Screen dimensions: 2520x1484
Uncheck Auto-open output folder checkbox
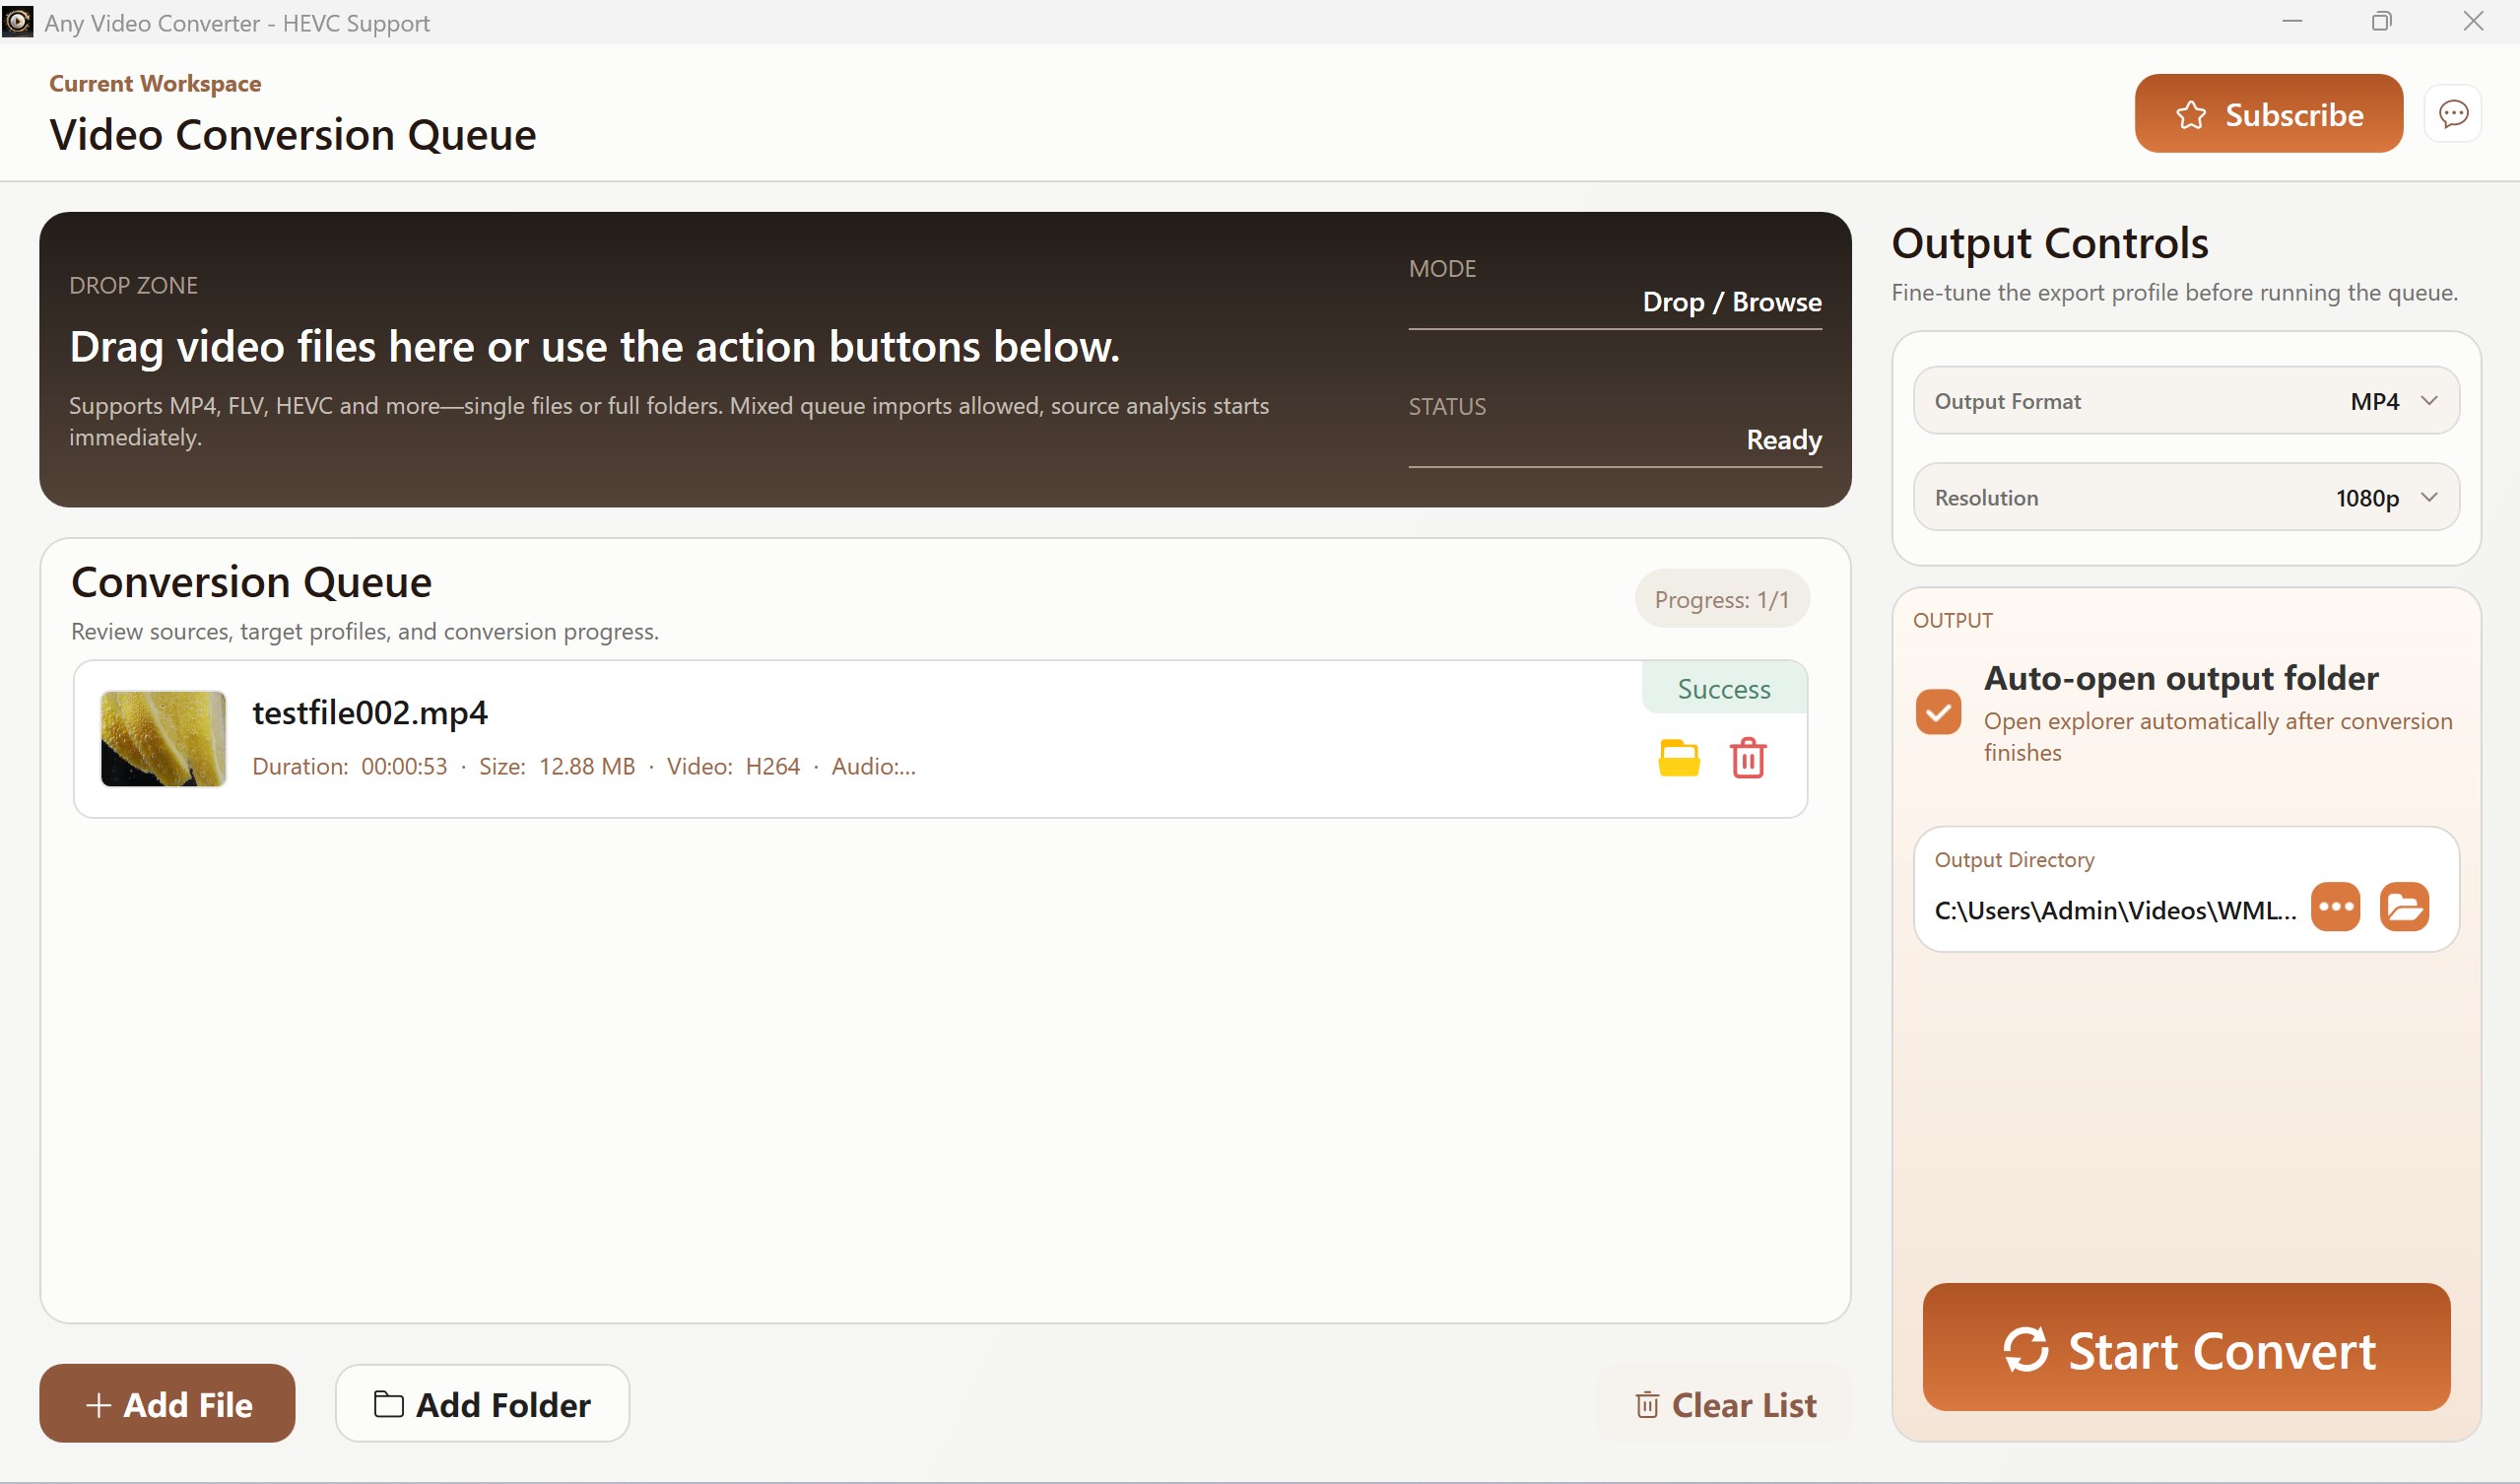click(1938, 712)
